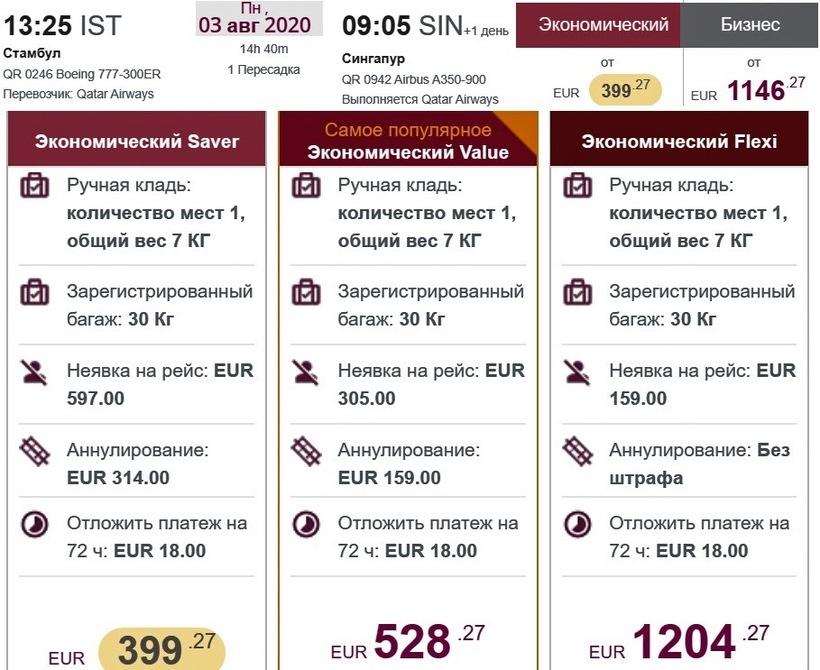Switch to the Бизнес cabin tab
The image size is (820, 670).
click(x=750, y=25)
